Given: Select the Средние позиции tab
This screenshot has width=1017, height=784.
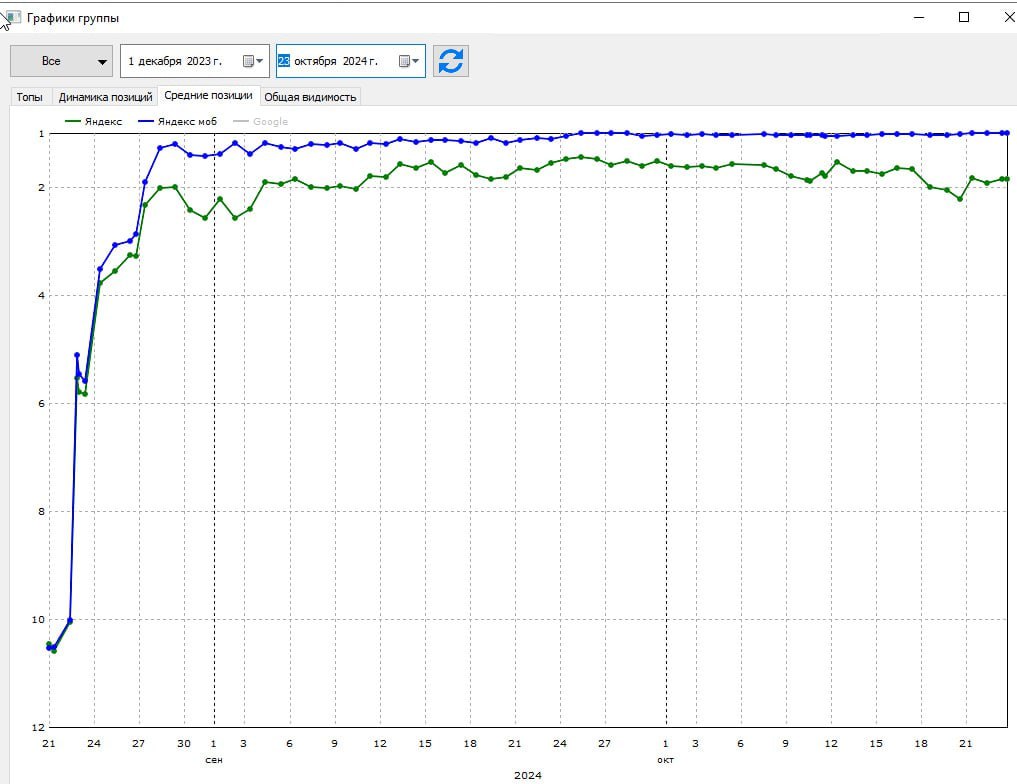Looking at the screenshot, I should coord(208,96).
